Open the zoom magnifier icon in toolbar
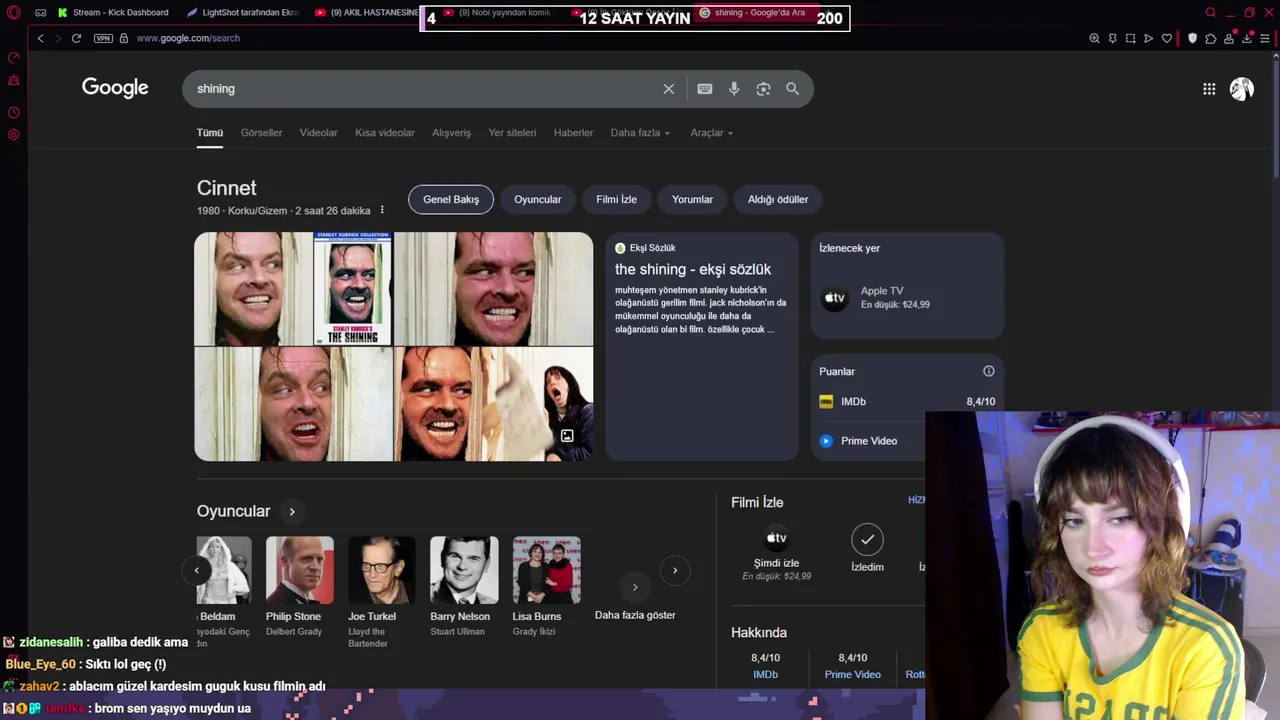Image resolution: width=1280 pixels, height=720 pixels. click(x=1094, y=38)
